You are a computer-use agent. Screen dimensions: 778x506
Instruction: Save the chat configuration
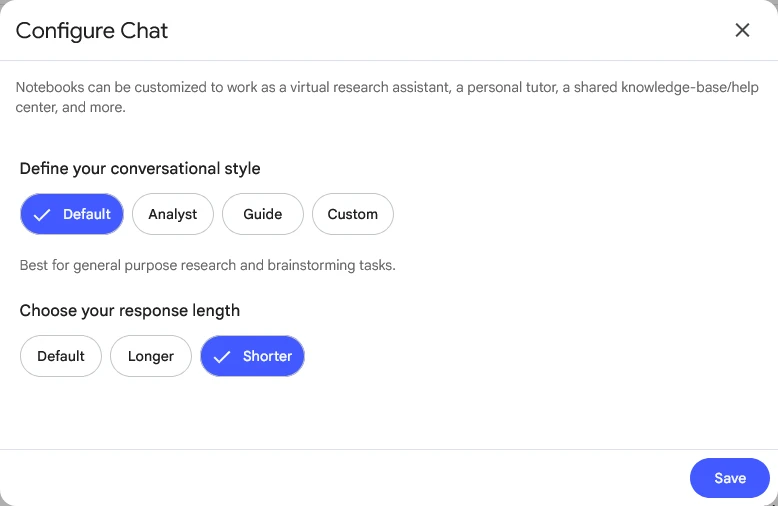[729, 478]
